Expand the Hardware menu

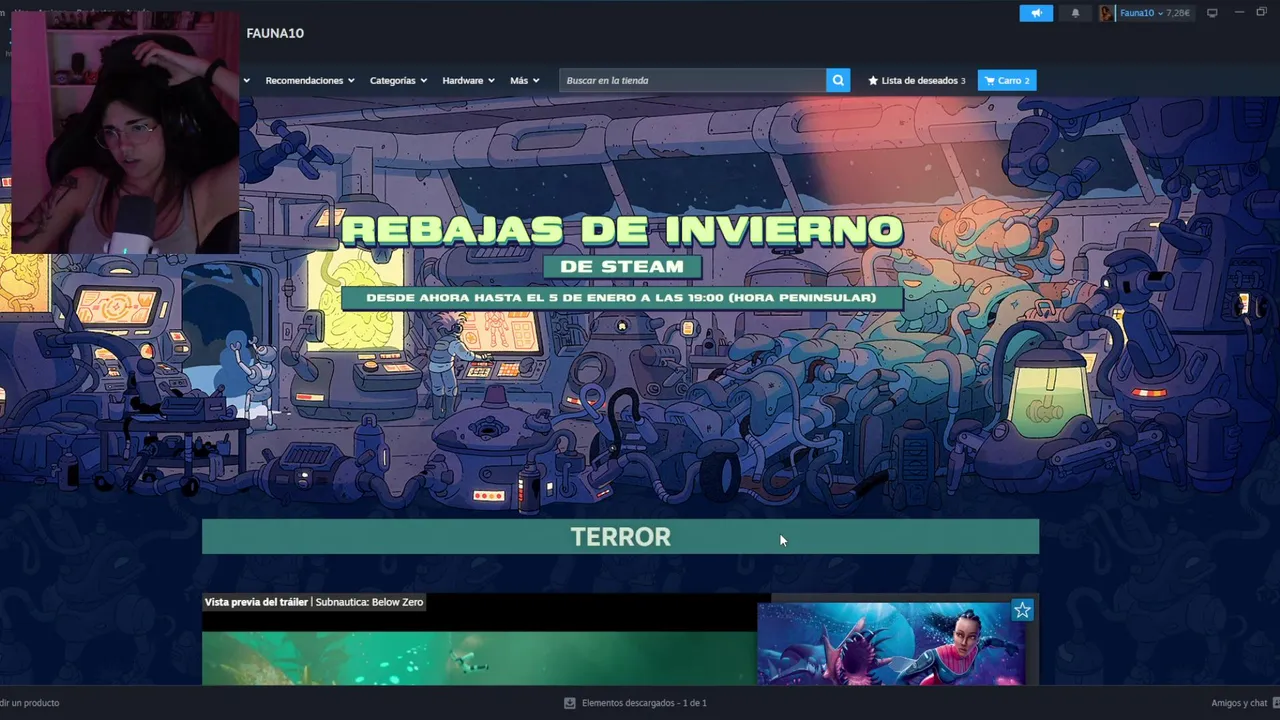click(468, 80)
